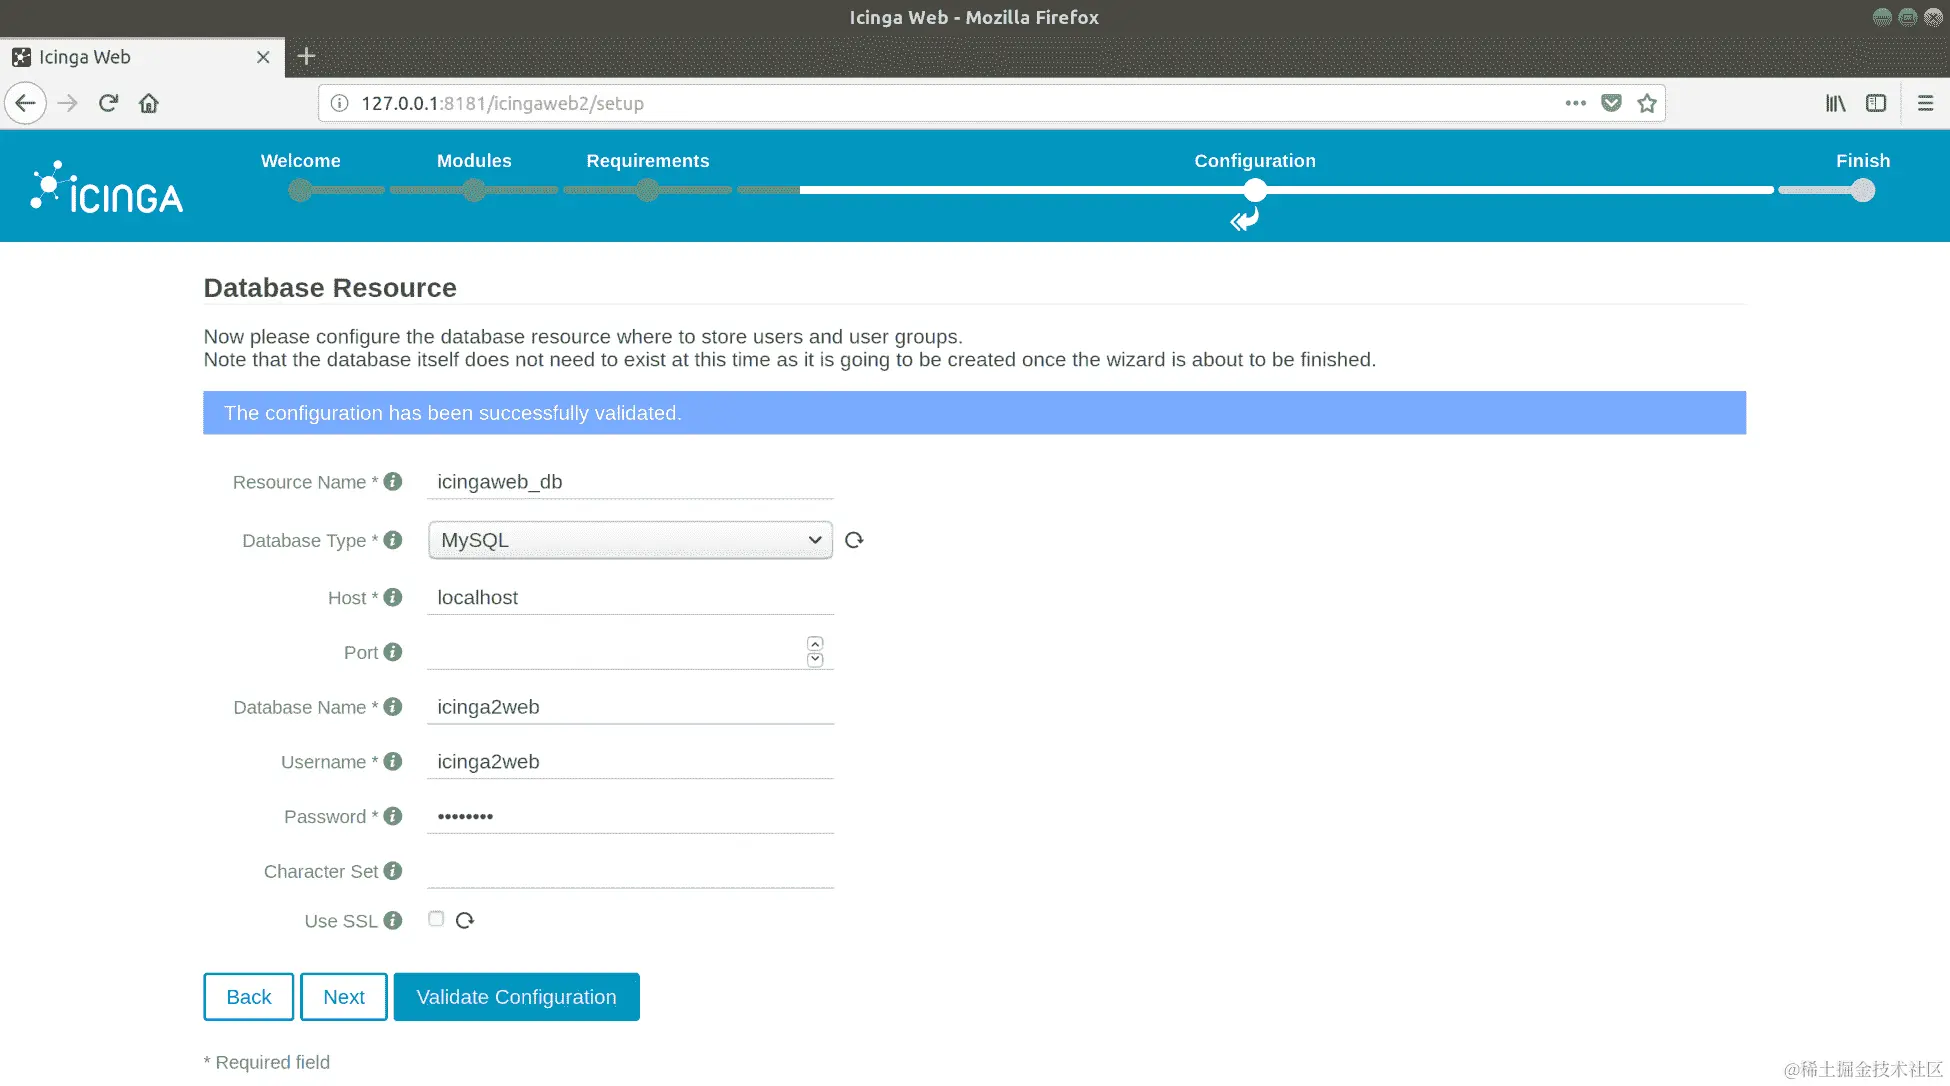
Task: Increase port with stepper up arrow
Action: click(815, 644)
